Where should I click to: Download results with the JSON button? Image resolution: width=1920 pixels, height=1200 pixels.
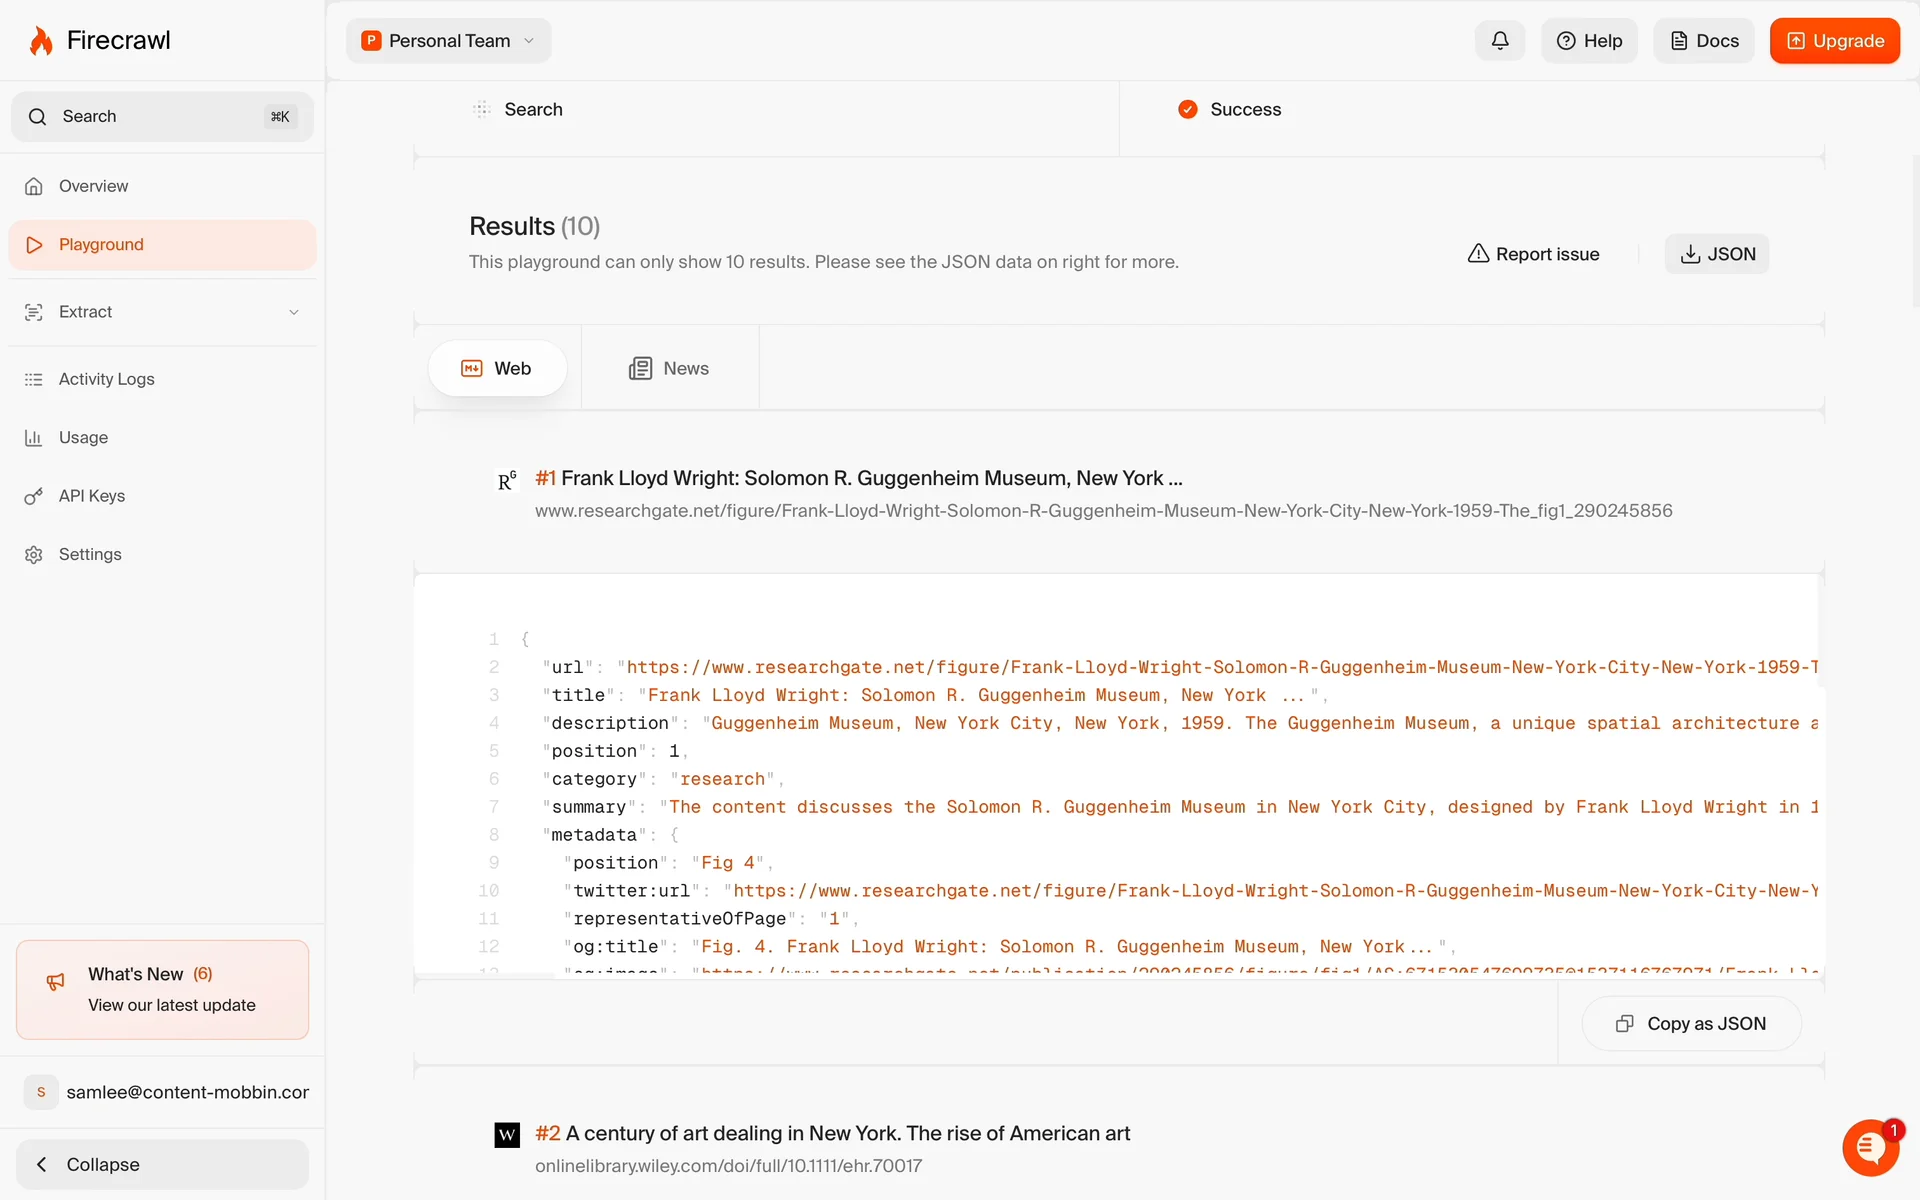[x=1716, y=254]
